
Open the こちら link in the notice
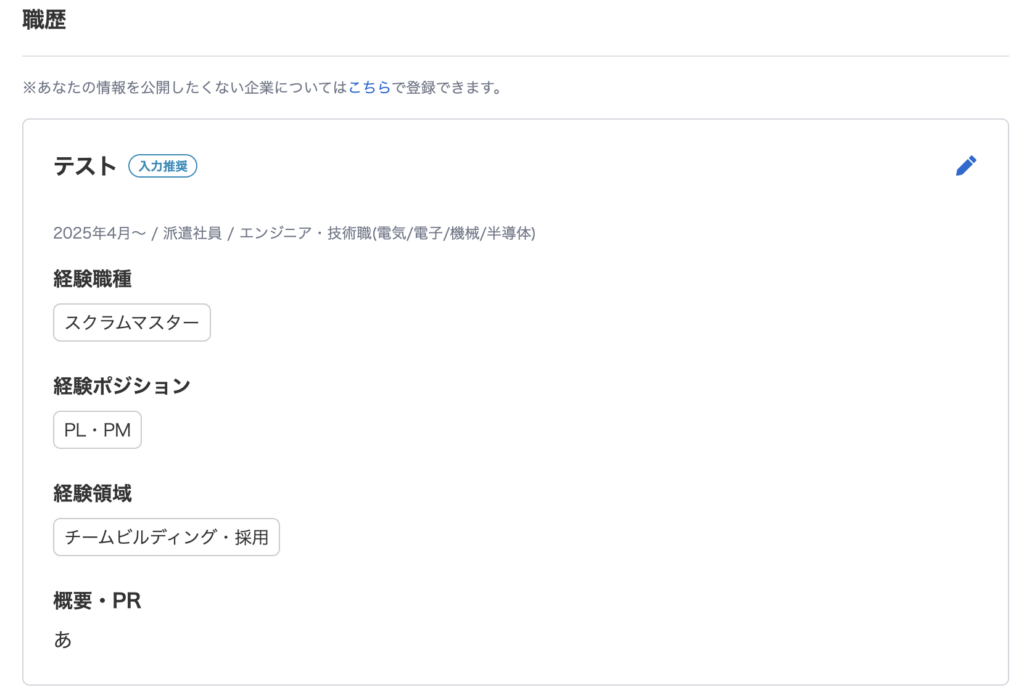point(369,88)
